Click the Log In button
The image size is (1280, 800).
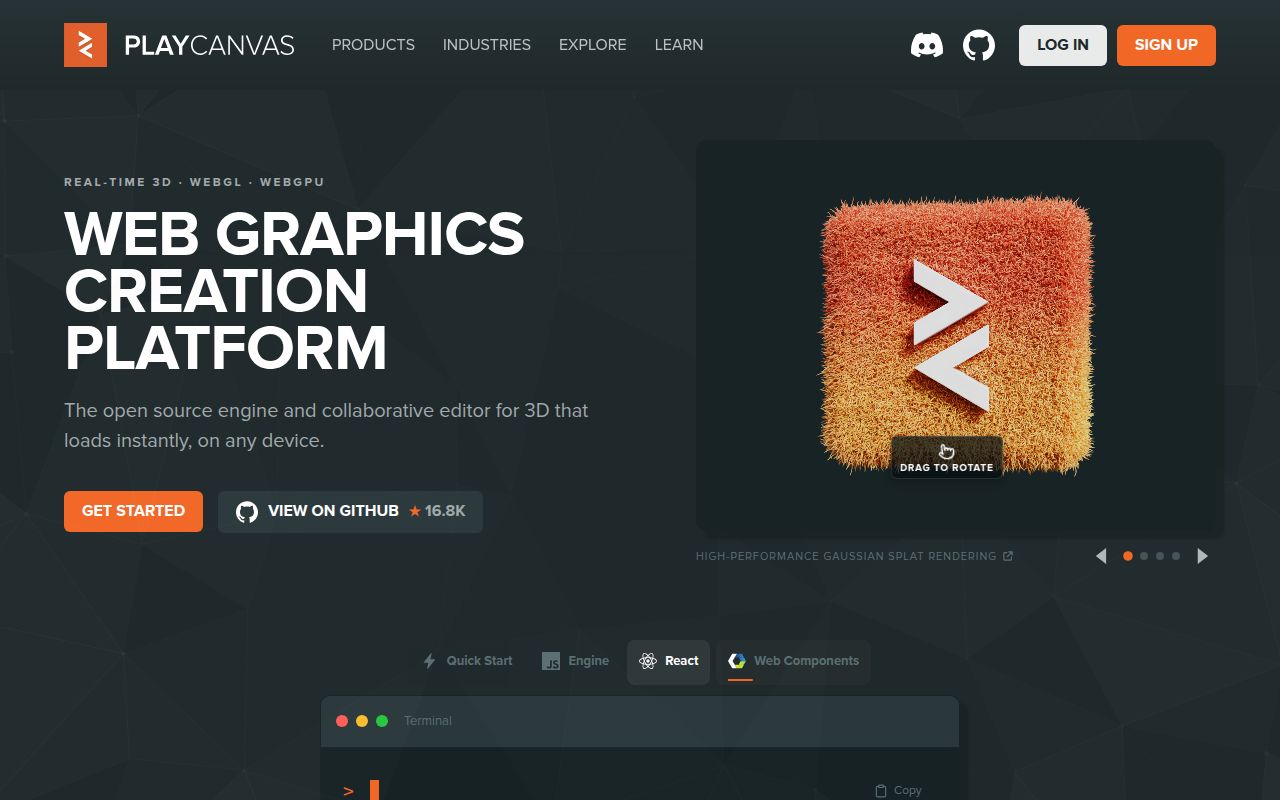tap(1063, 45)
